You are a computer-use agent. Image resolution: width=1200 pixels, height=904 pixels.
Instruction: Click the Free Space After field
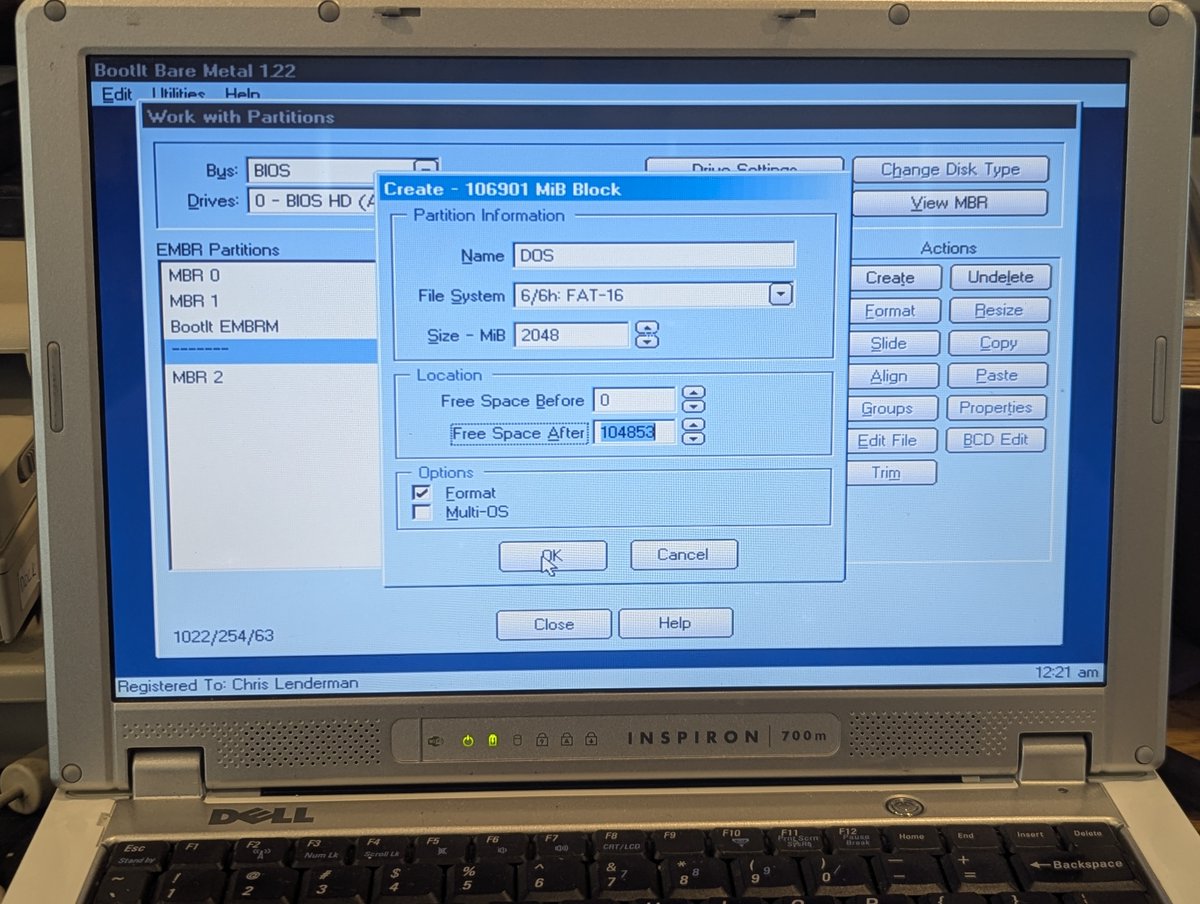click(635, 432)
